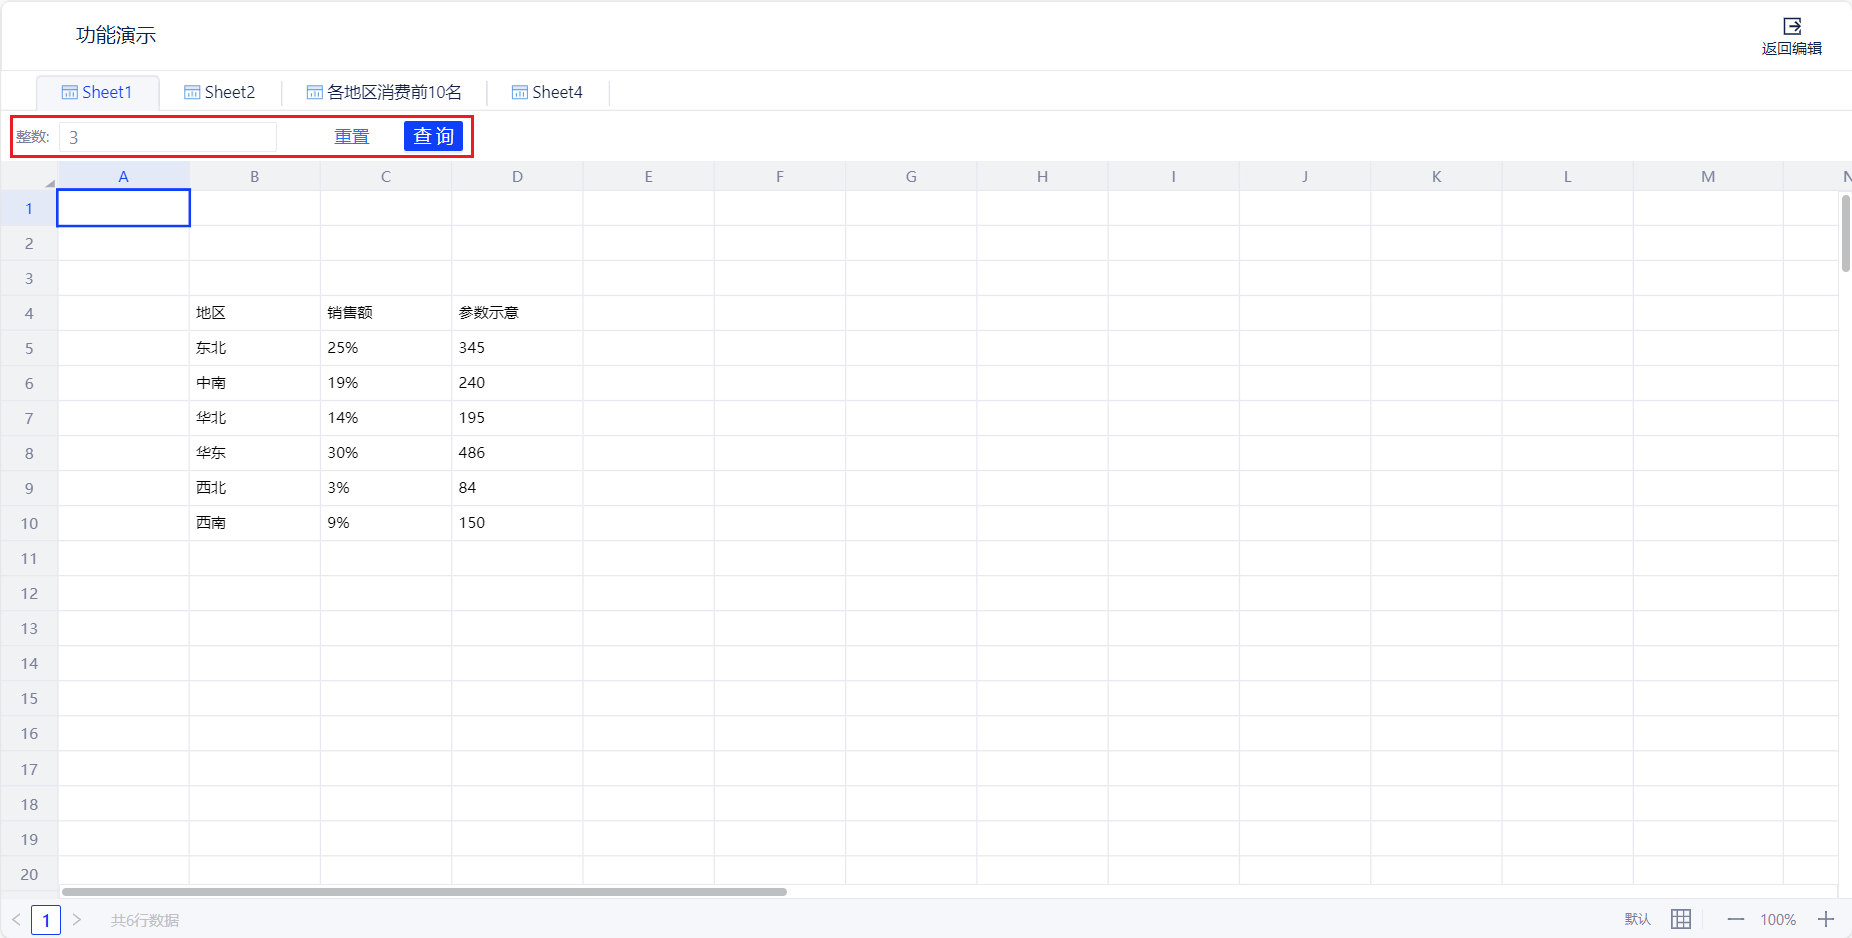The height and width of the screenshot is (938, 1852).
Task: Click the vertical scrollbar thumb
Action: [x=1845, y=233]
